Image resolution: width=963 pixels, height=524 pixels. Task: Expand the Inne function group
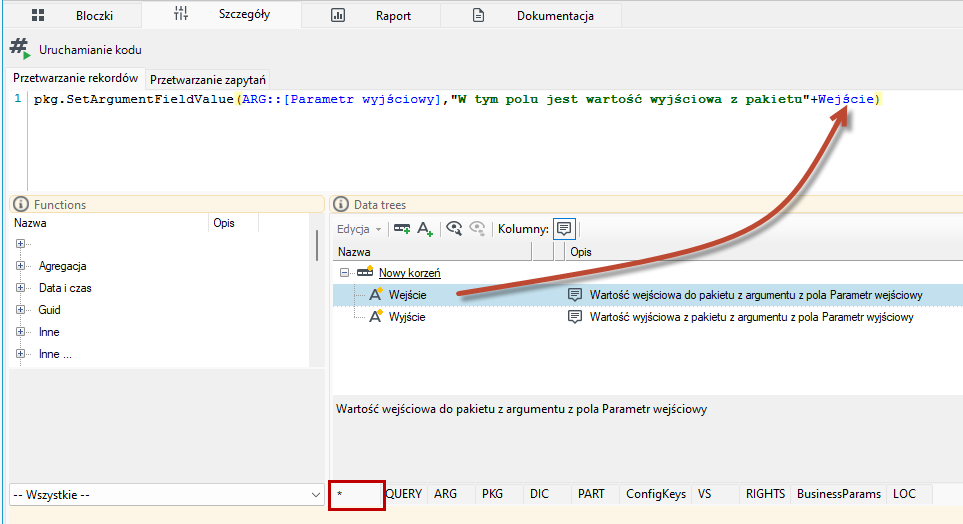click(20, 332)
